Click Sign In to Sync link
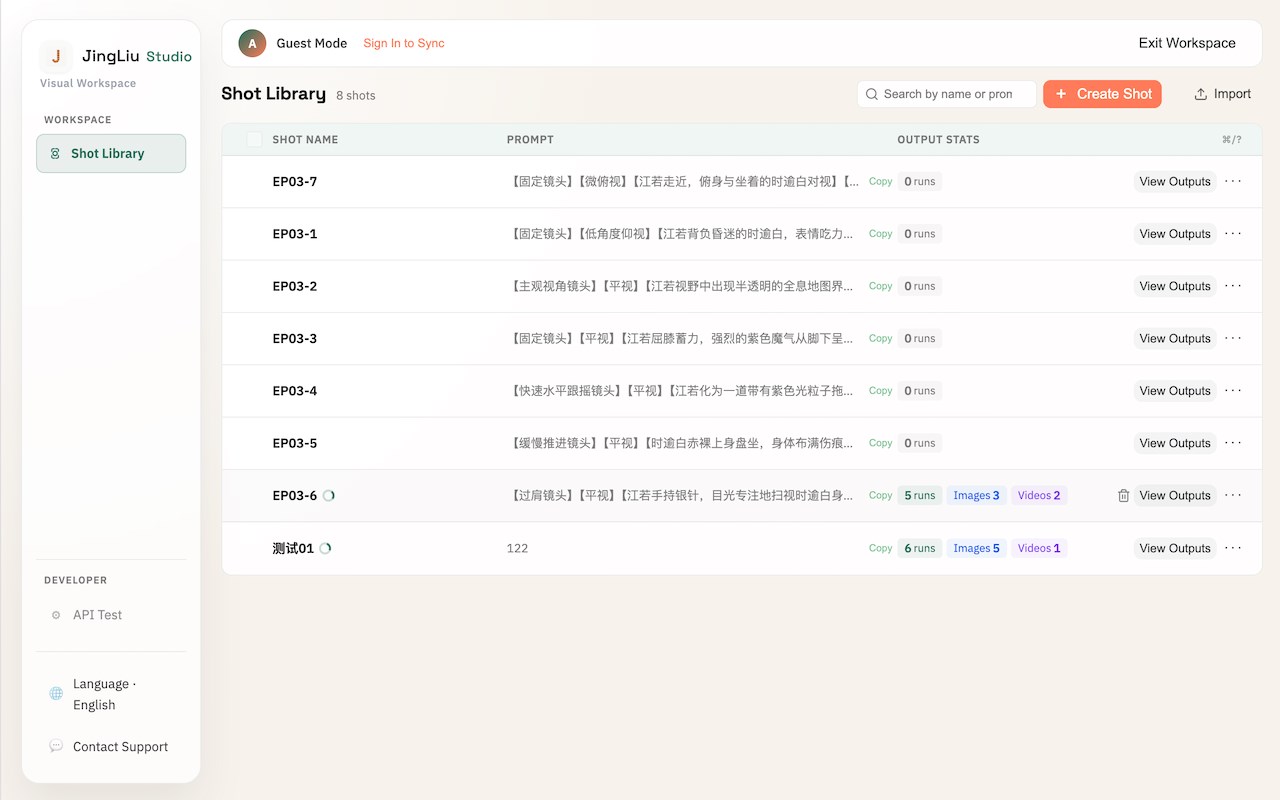The width and height of the screenshot is (1280, 800). [x=404, y=43]
